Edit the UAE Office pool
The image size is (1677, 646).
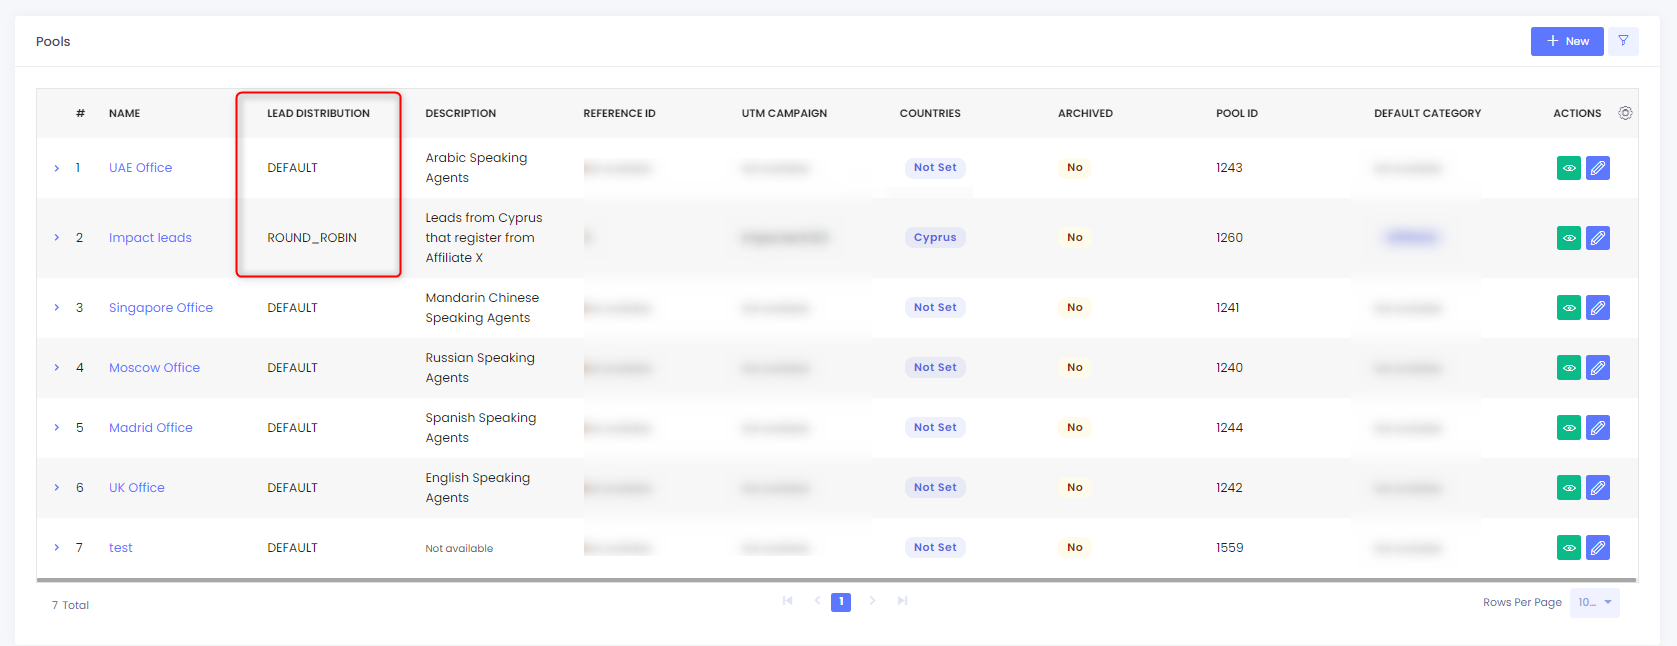pyautogui.click(x=1597, y=168)
